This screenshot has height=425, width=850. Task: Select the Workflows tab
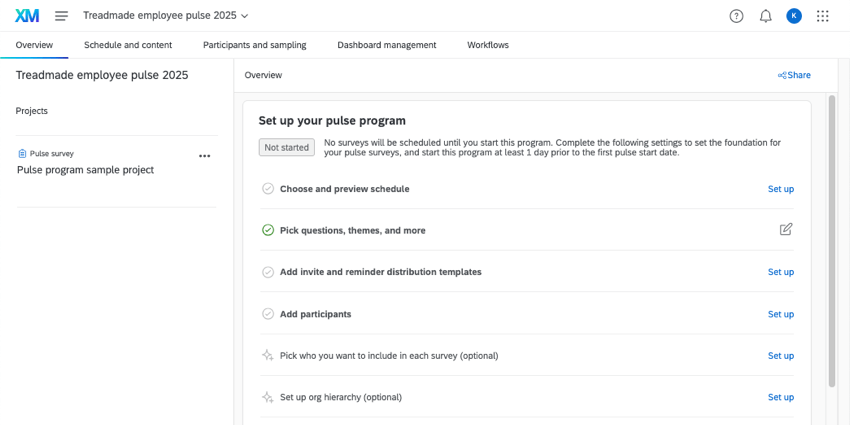pos(488,45)
